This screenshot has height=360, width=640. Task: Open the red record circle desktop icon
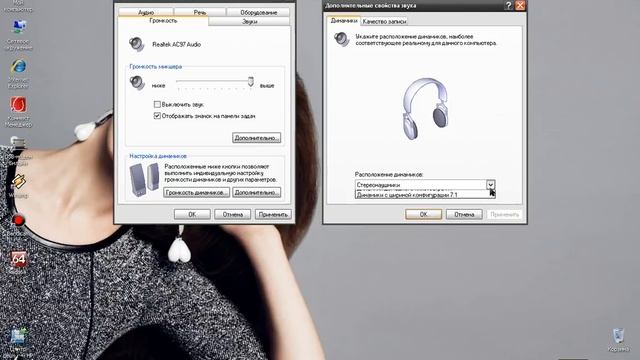point(18,221)
